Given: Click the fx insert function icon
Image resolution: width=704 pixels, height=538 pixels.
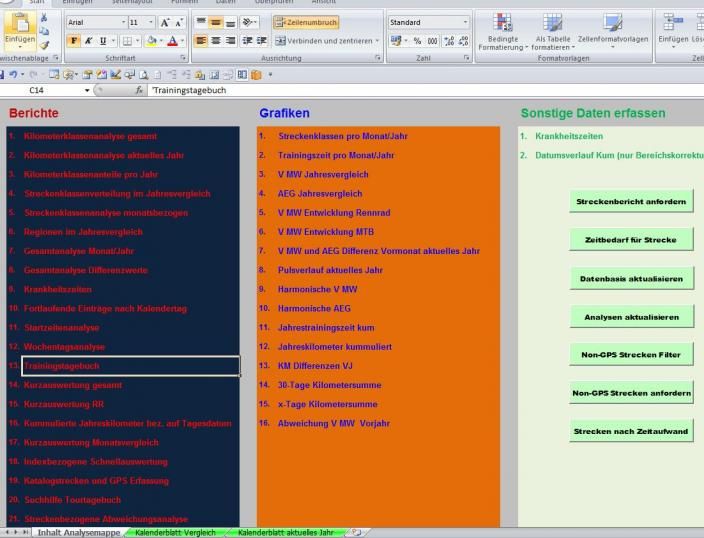Looking at the screenshot, I should point(139,90).
